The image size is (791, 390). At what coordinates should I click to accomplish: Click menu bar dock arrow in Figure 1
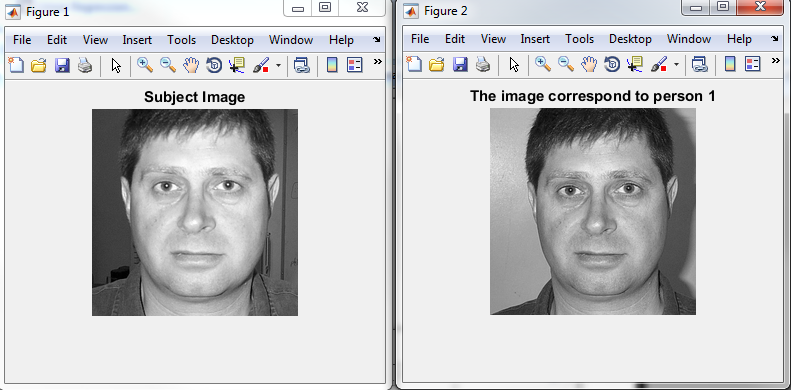point(377,39)
